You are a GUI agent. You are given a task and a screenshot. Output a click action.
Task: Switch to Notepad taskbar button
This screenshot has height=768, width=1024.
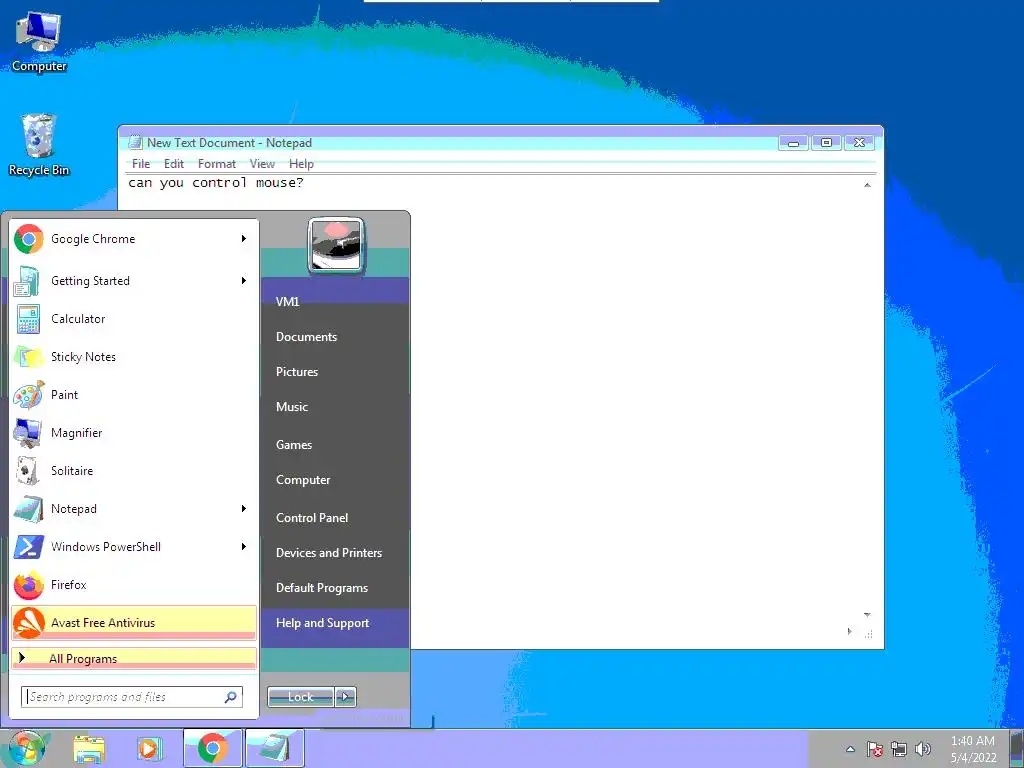point(274,748)
